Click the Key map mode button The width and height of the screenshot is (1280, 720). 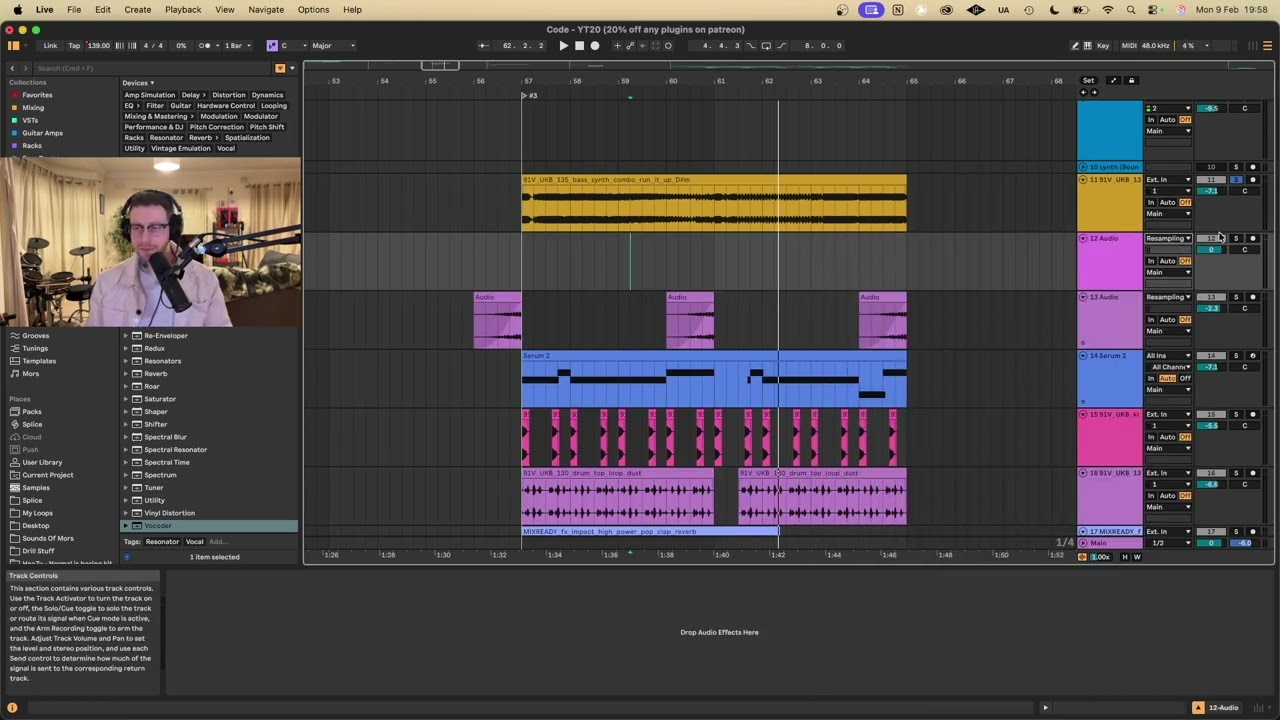coord(1103,45)
